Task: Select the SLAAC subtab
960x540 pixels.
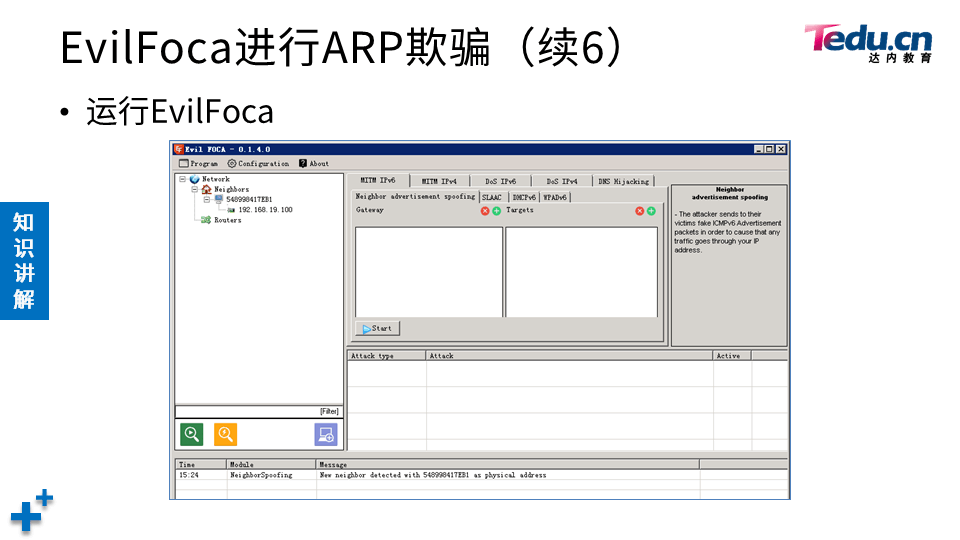Action: 492,197
